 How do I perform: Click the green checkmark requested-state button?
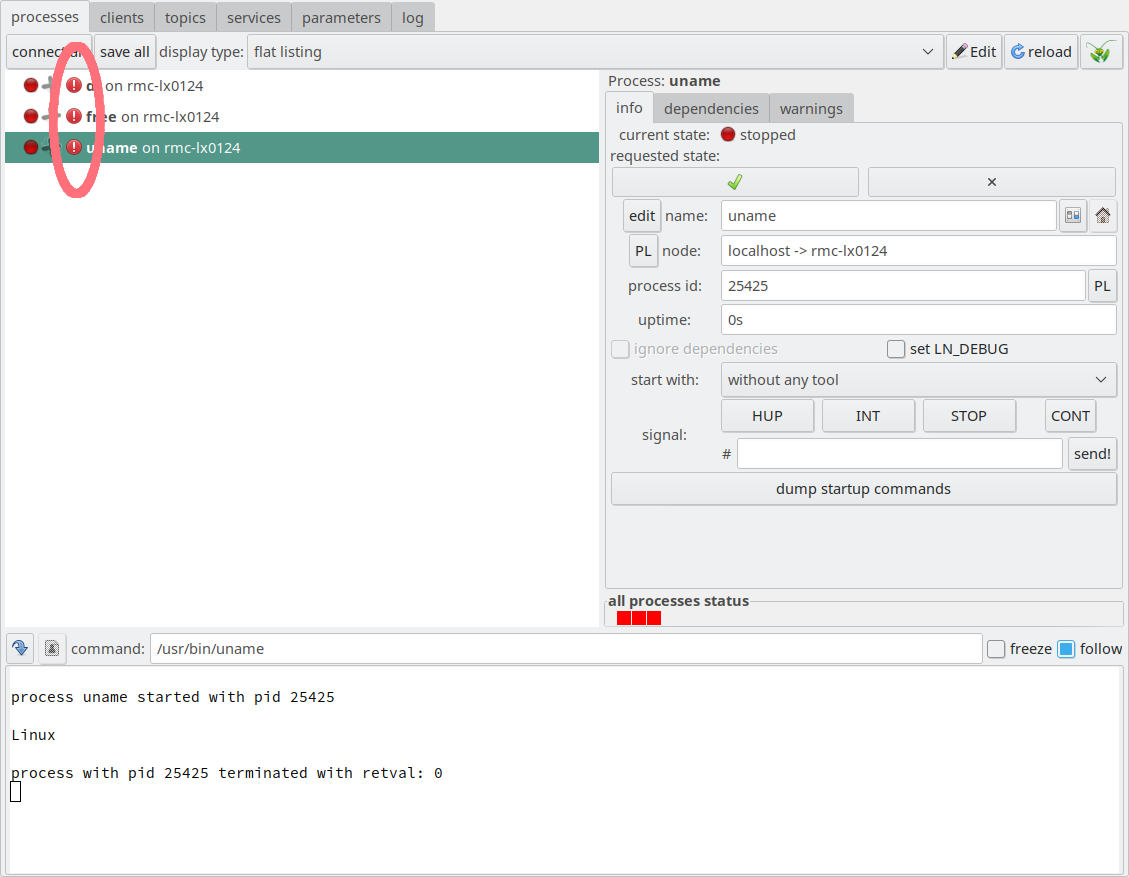[x=734, y=182]
